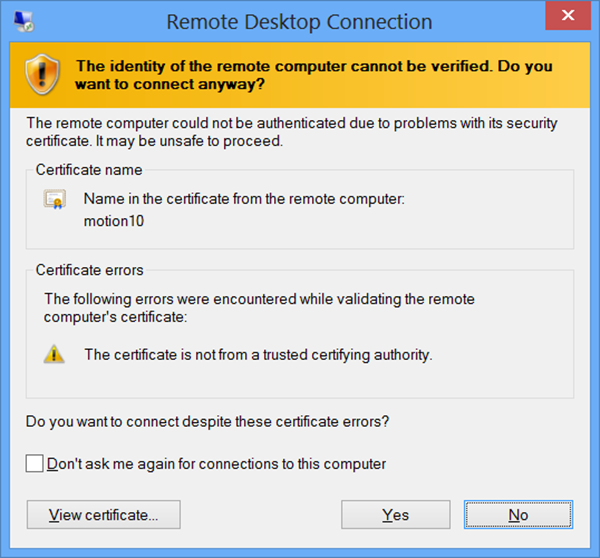600x558 pixels.
Task: Open the View certificate dialog
Action: [x=104, y=515]
